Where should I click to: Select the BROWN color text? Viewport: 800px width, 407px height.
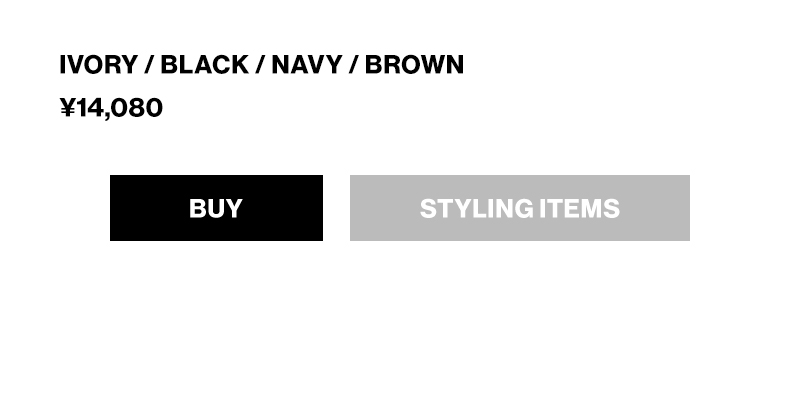click(x=414, y=65)
